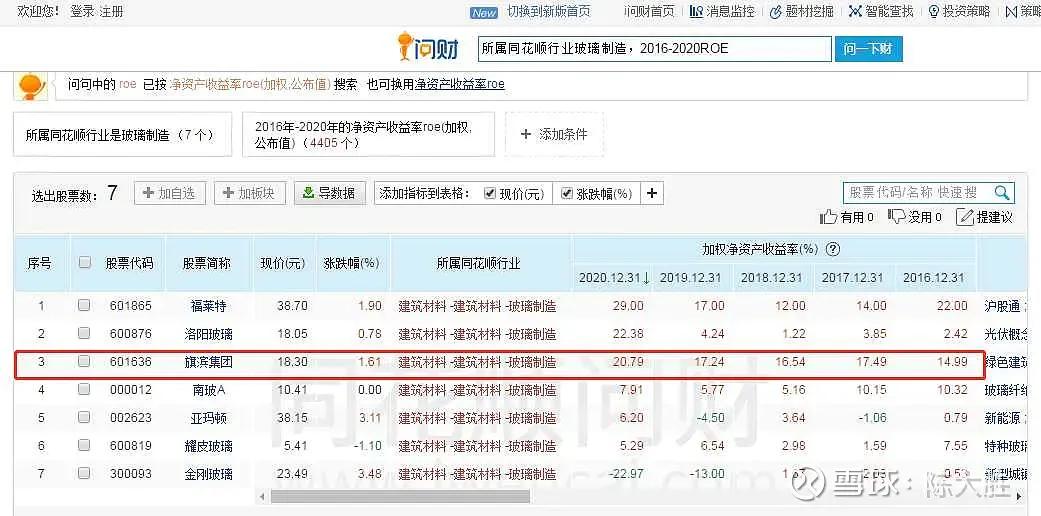Click the 加自选 button
The height and width of the screenshot is (516, 1041).
[x=170, y=193]
